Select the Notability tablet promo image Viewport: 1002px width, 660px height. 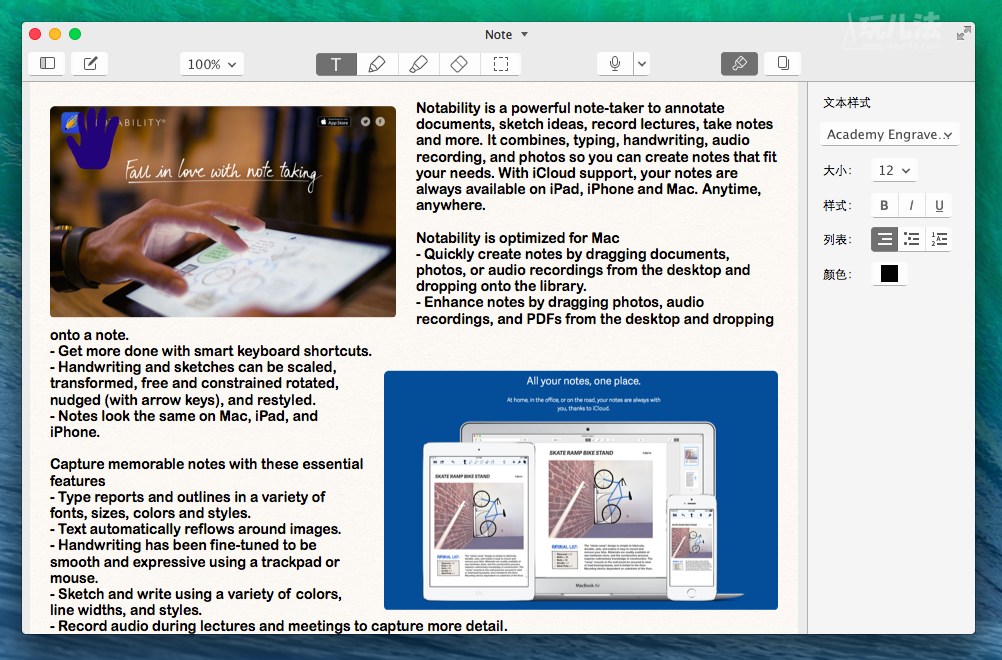pos(222,211)
